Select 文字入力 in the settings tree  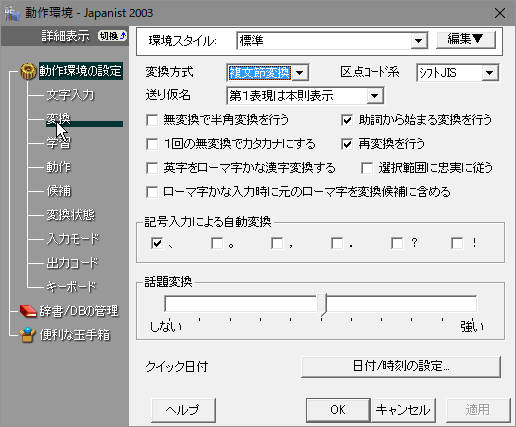click(x=70, y=95)
